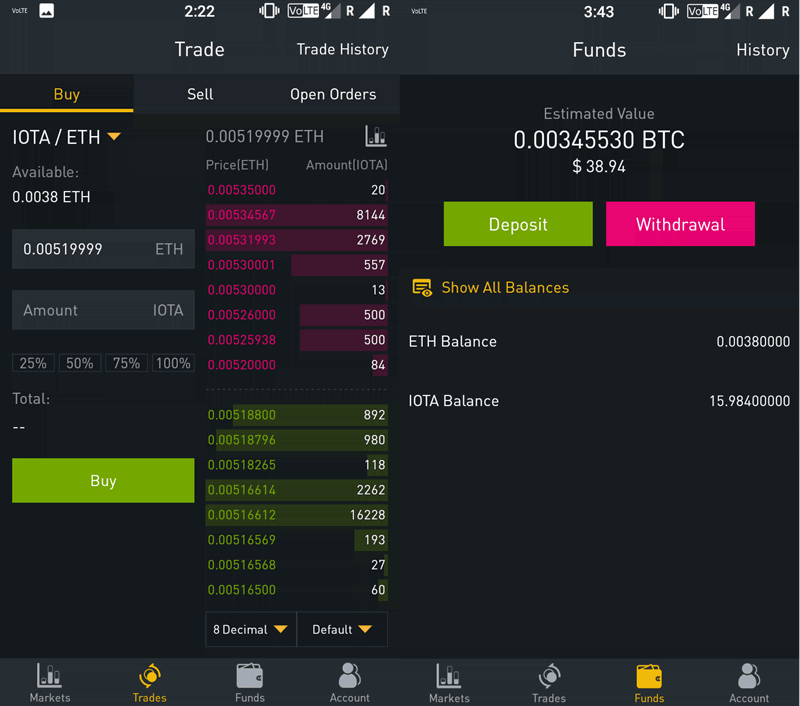Select the buy order at 0.00516614
The height and width of the screenshot is (706, 800).
click(296, 490)
